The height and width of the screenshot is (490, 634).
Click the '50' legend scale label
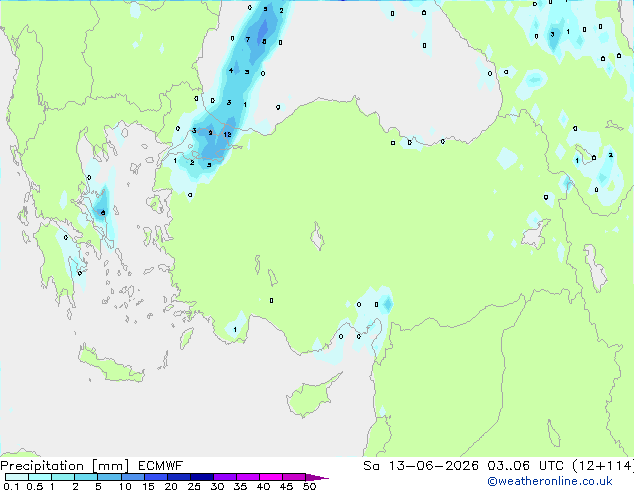309,486
